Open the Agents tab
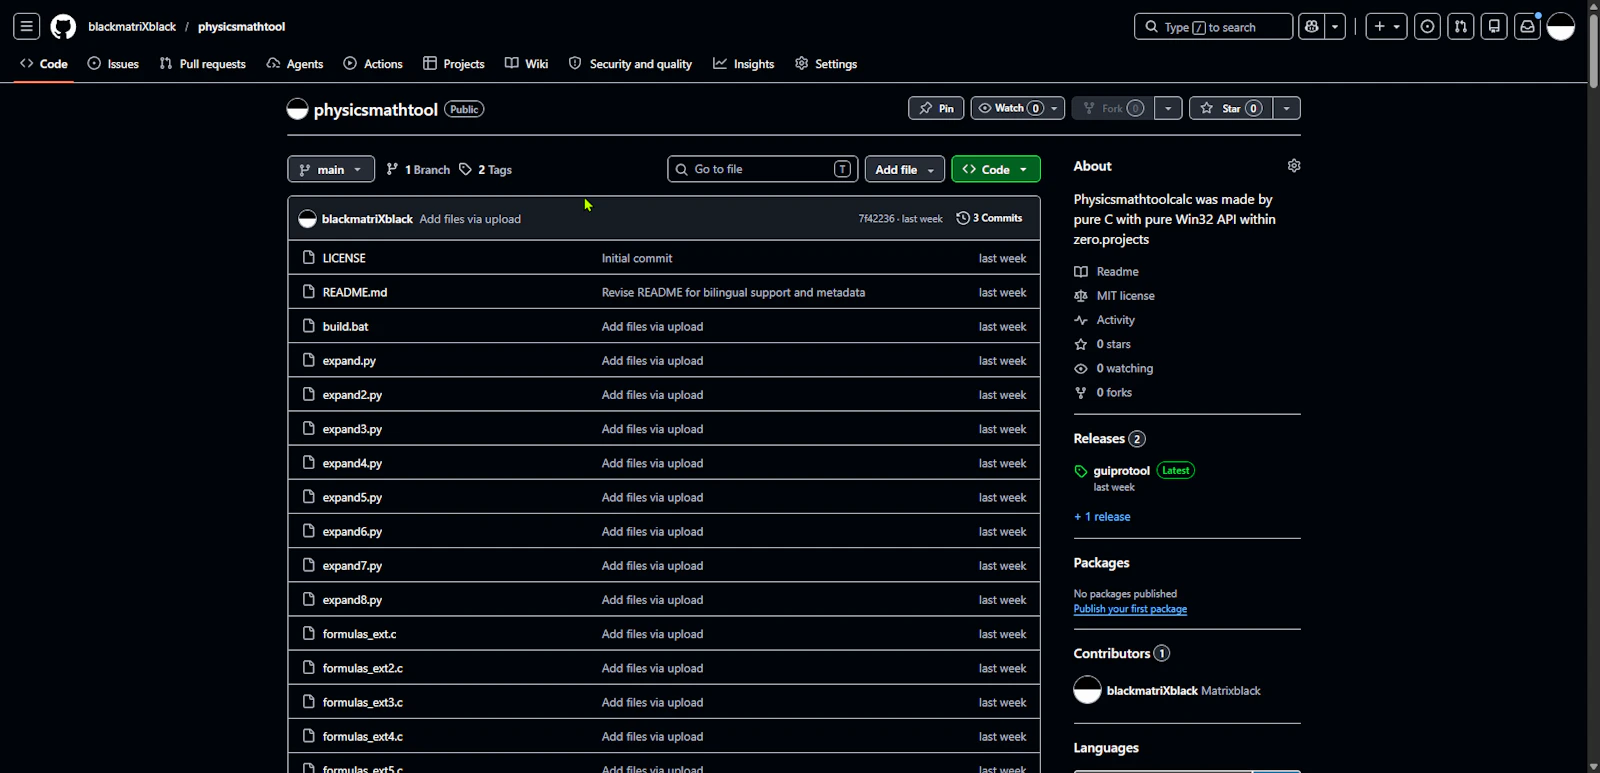This screenshot has height=773, width=1600. point(295,64)
